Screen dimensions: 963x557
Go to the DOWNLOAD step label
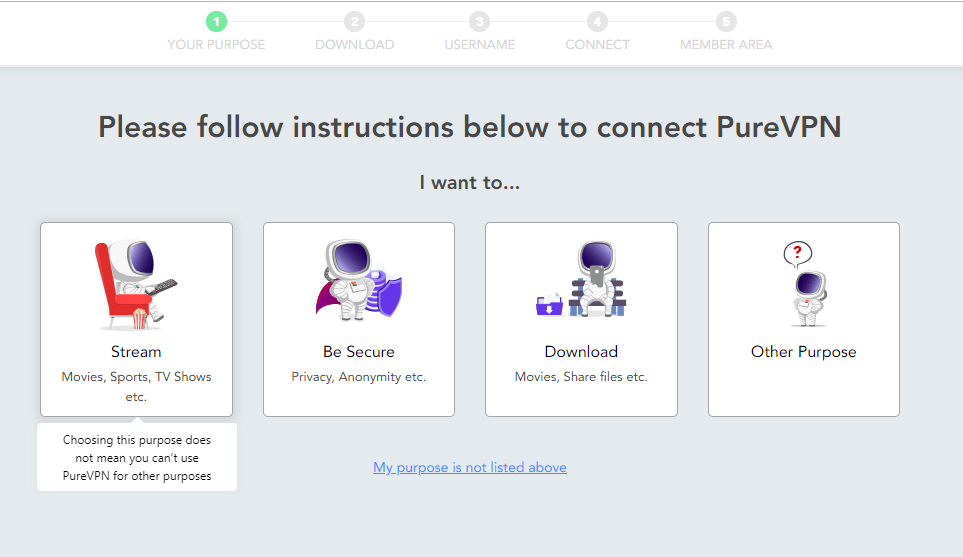click(x=354, y=45)
